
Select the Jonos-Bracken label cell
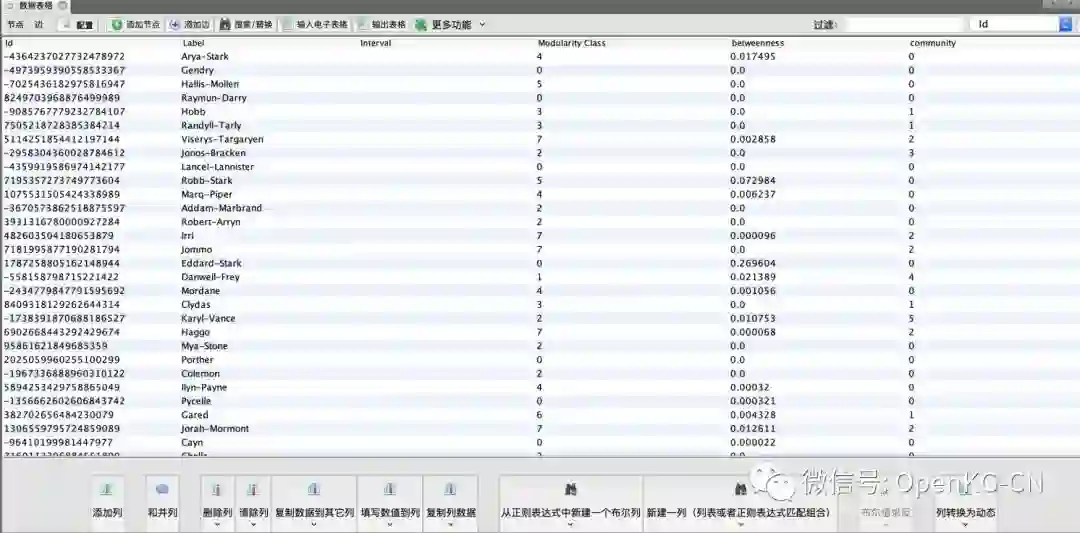coord(214,153)
